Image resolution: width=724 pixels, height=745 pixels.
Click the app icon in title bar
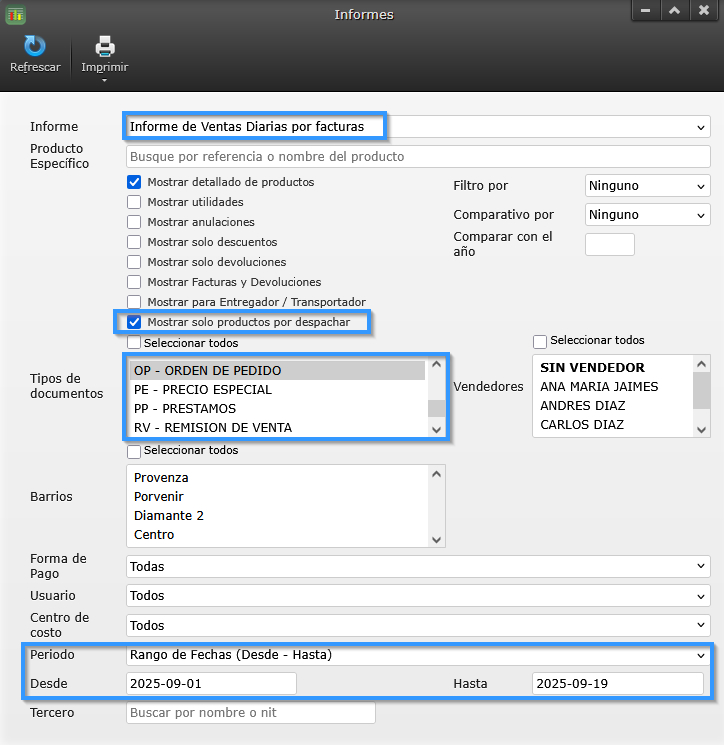[15, 14]
